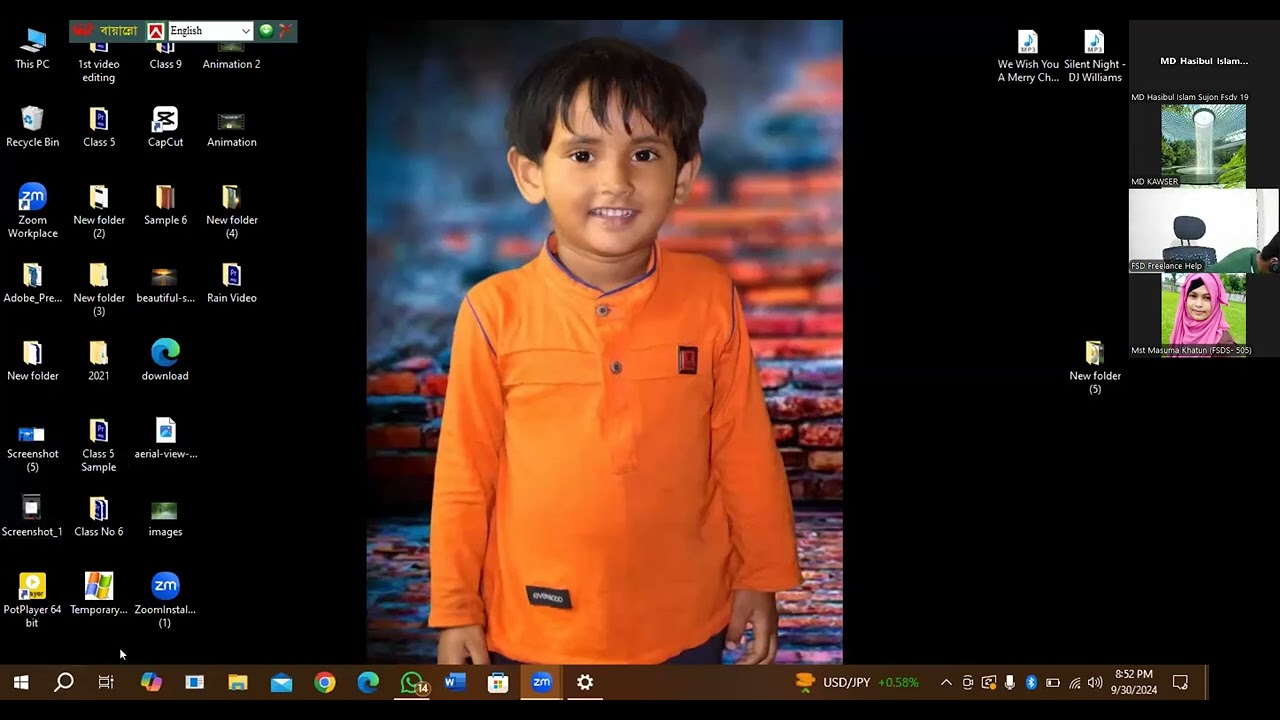Viewport: 1280px width, 720px height.
Task: Select the Animation 2 desktop icon
Action: point(231,56)
